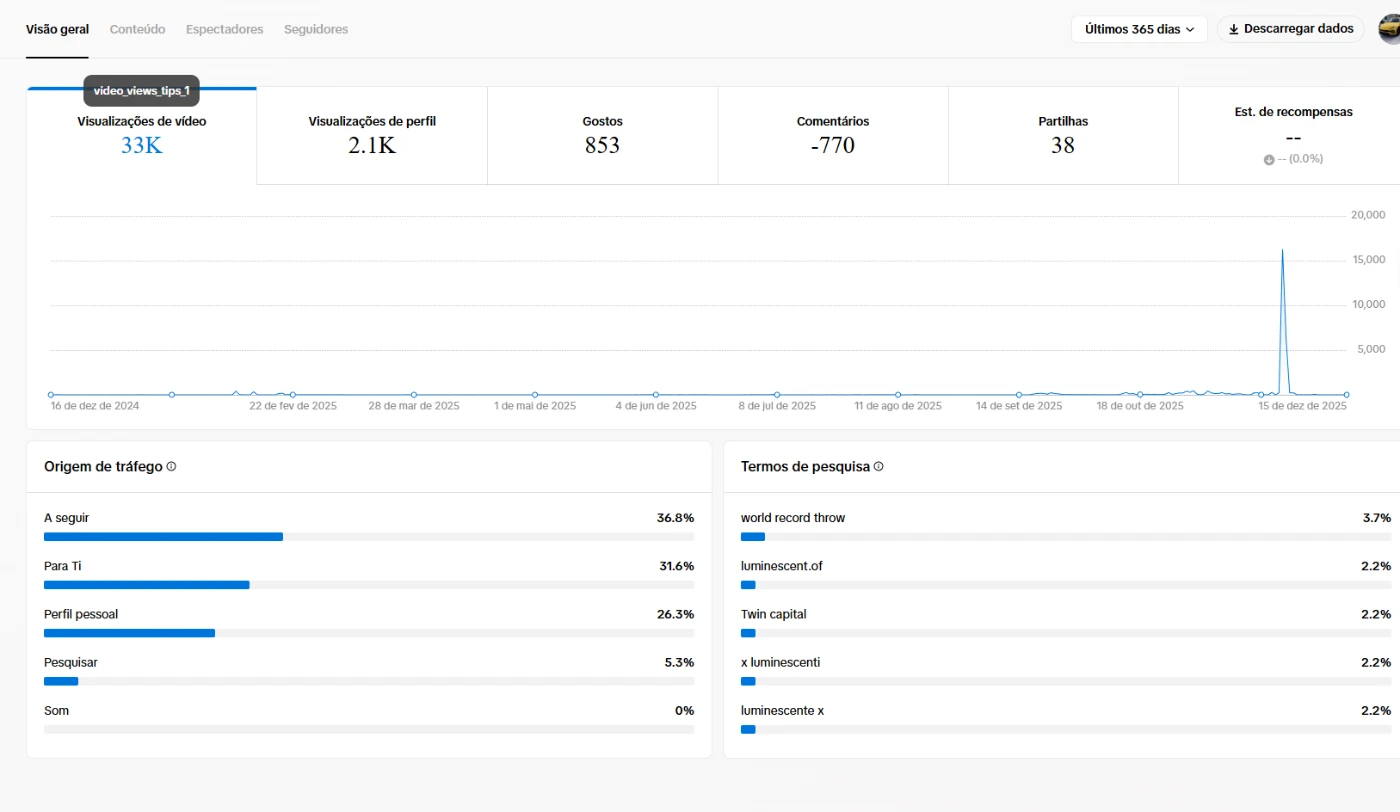Click the world record throw search term
The image size is (1400, 812).
pyautogui.click(x=793, y=518)
